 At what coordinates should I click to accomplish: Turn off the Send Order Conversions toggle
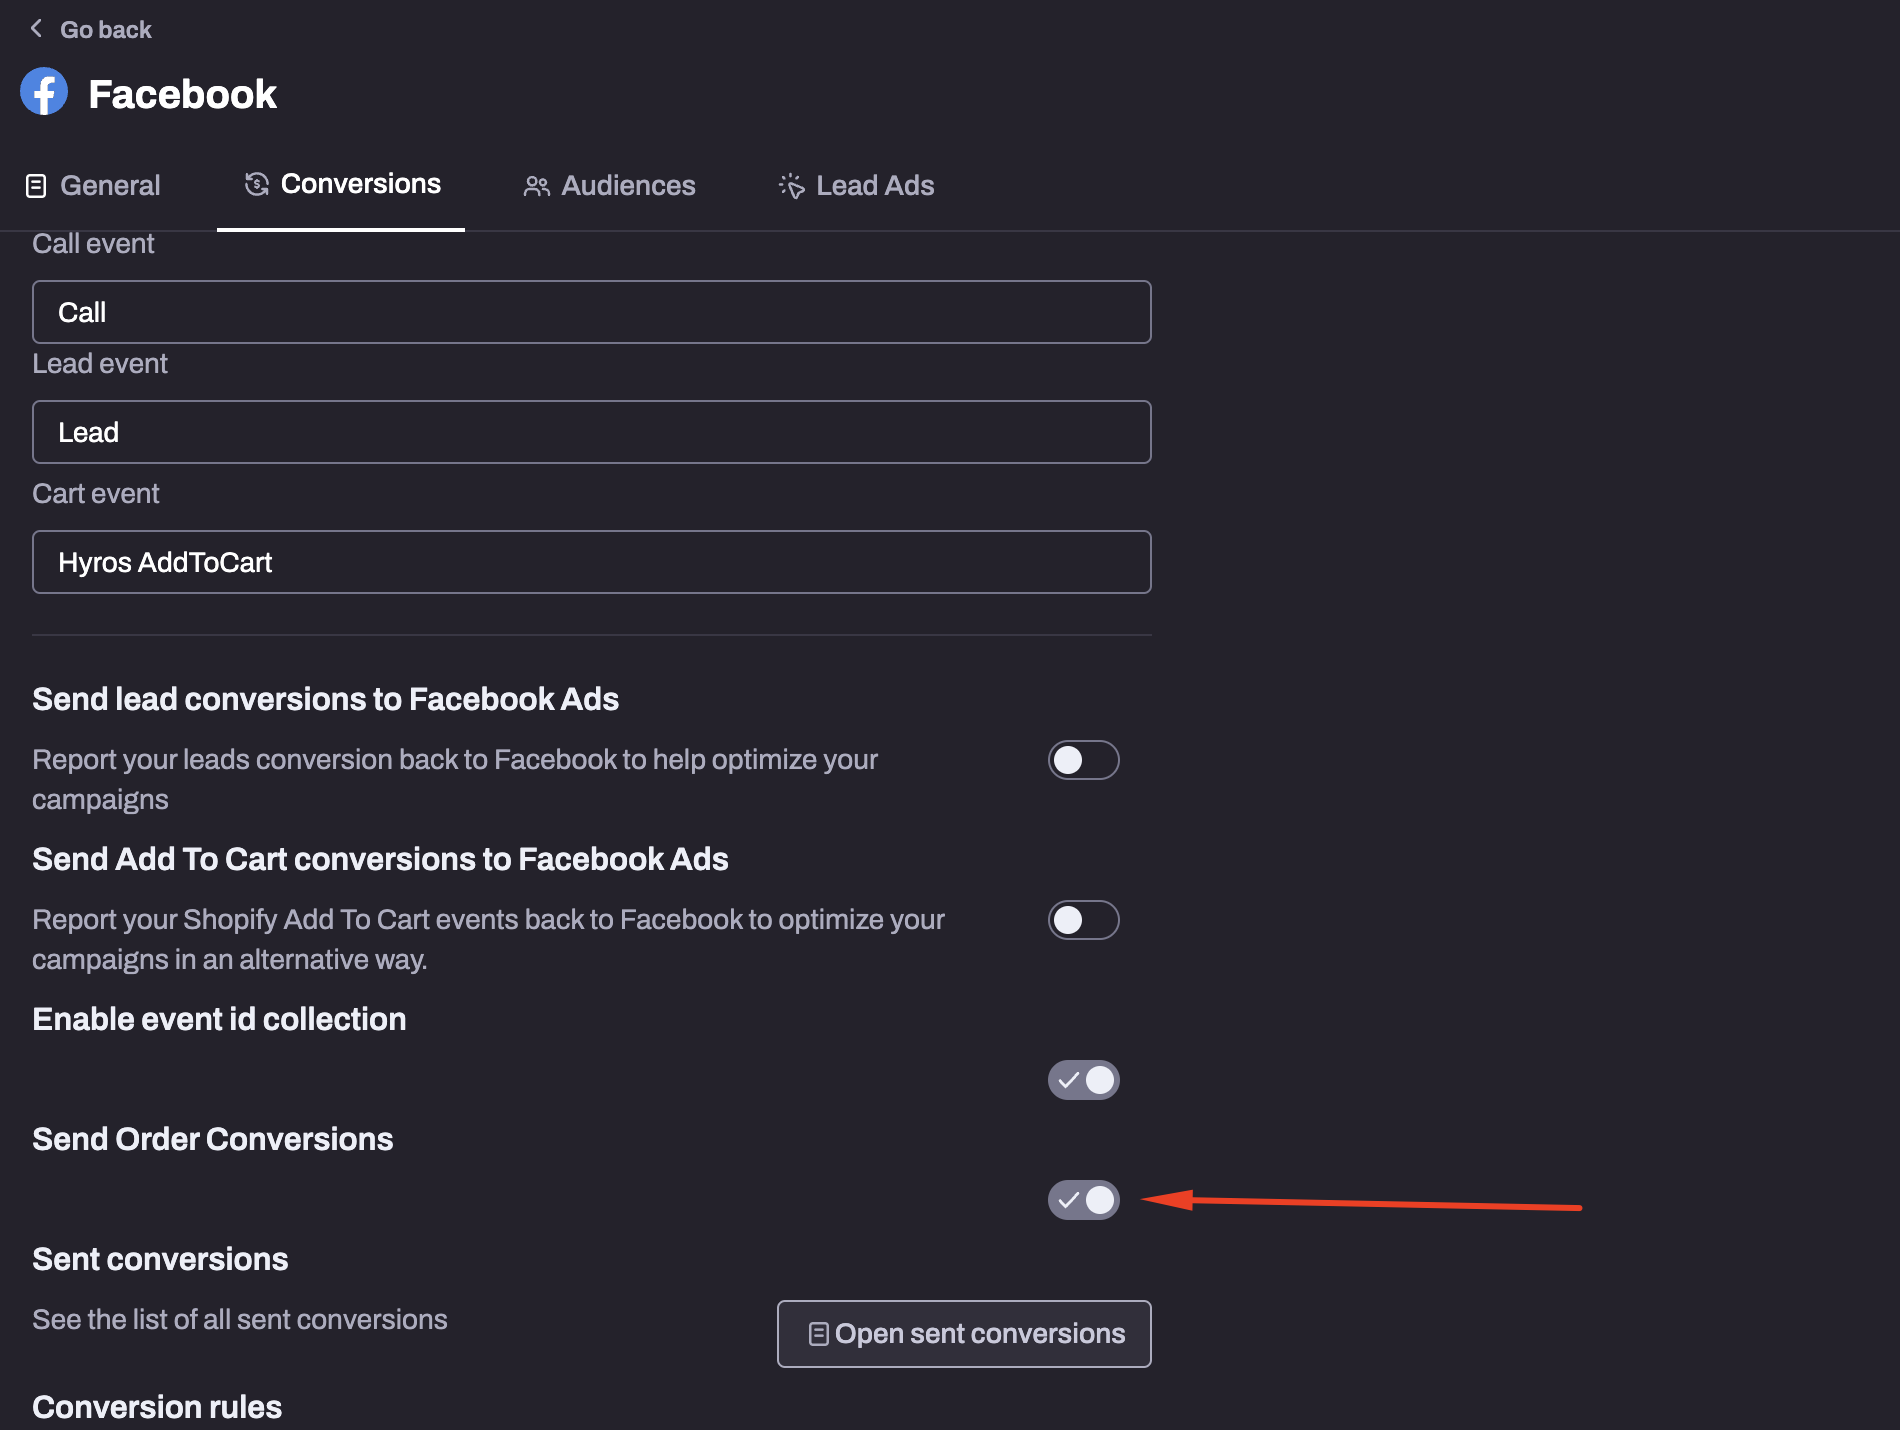1083,1200
